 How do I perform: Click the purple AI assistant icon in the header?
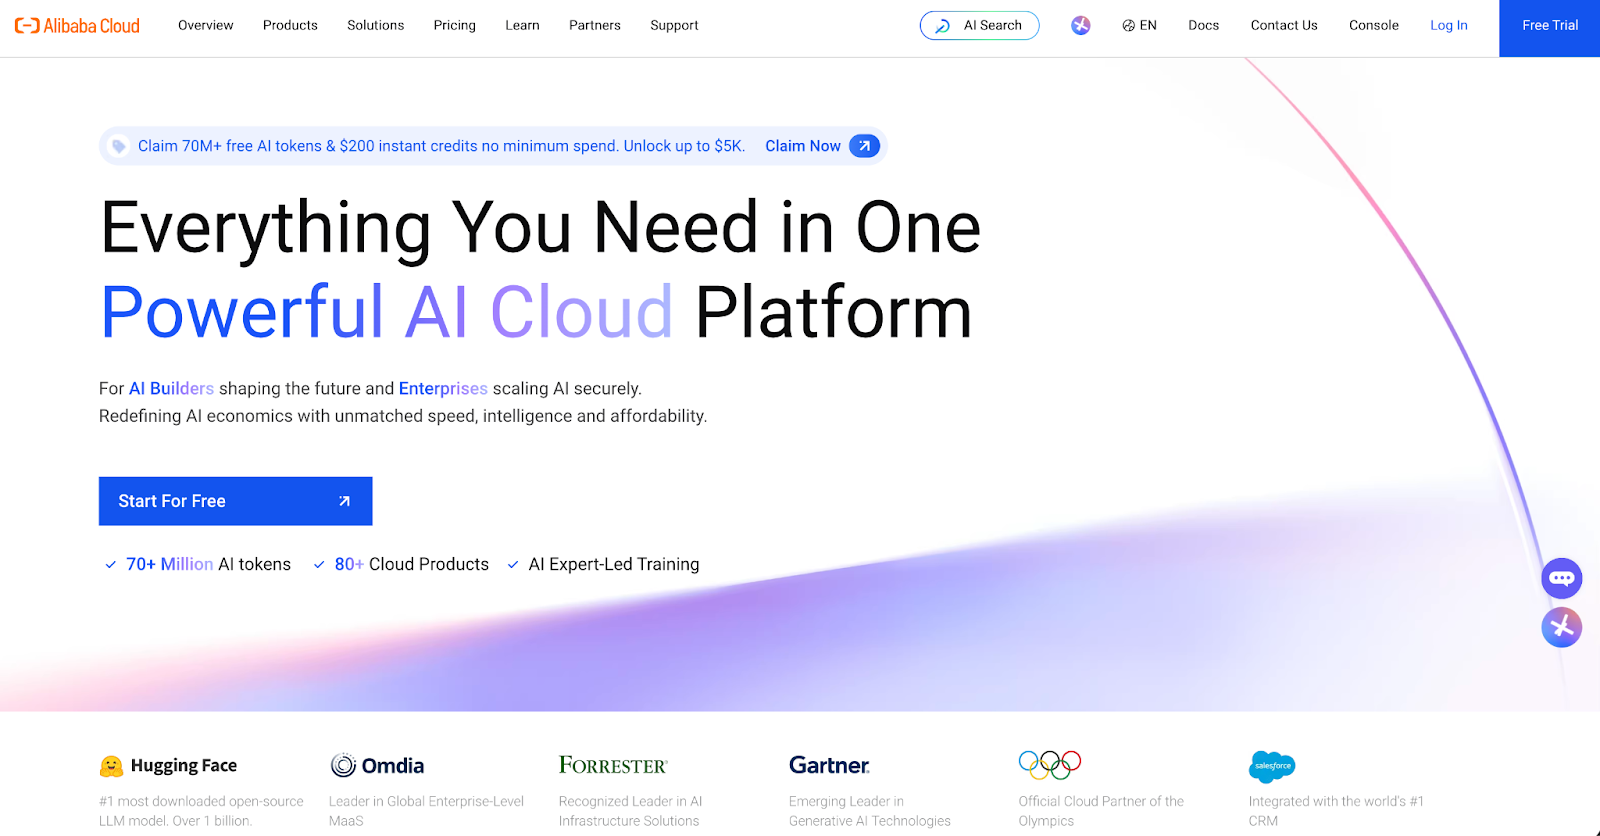pos(1081,26)
